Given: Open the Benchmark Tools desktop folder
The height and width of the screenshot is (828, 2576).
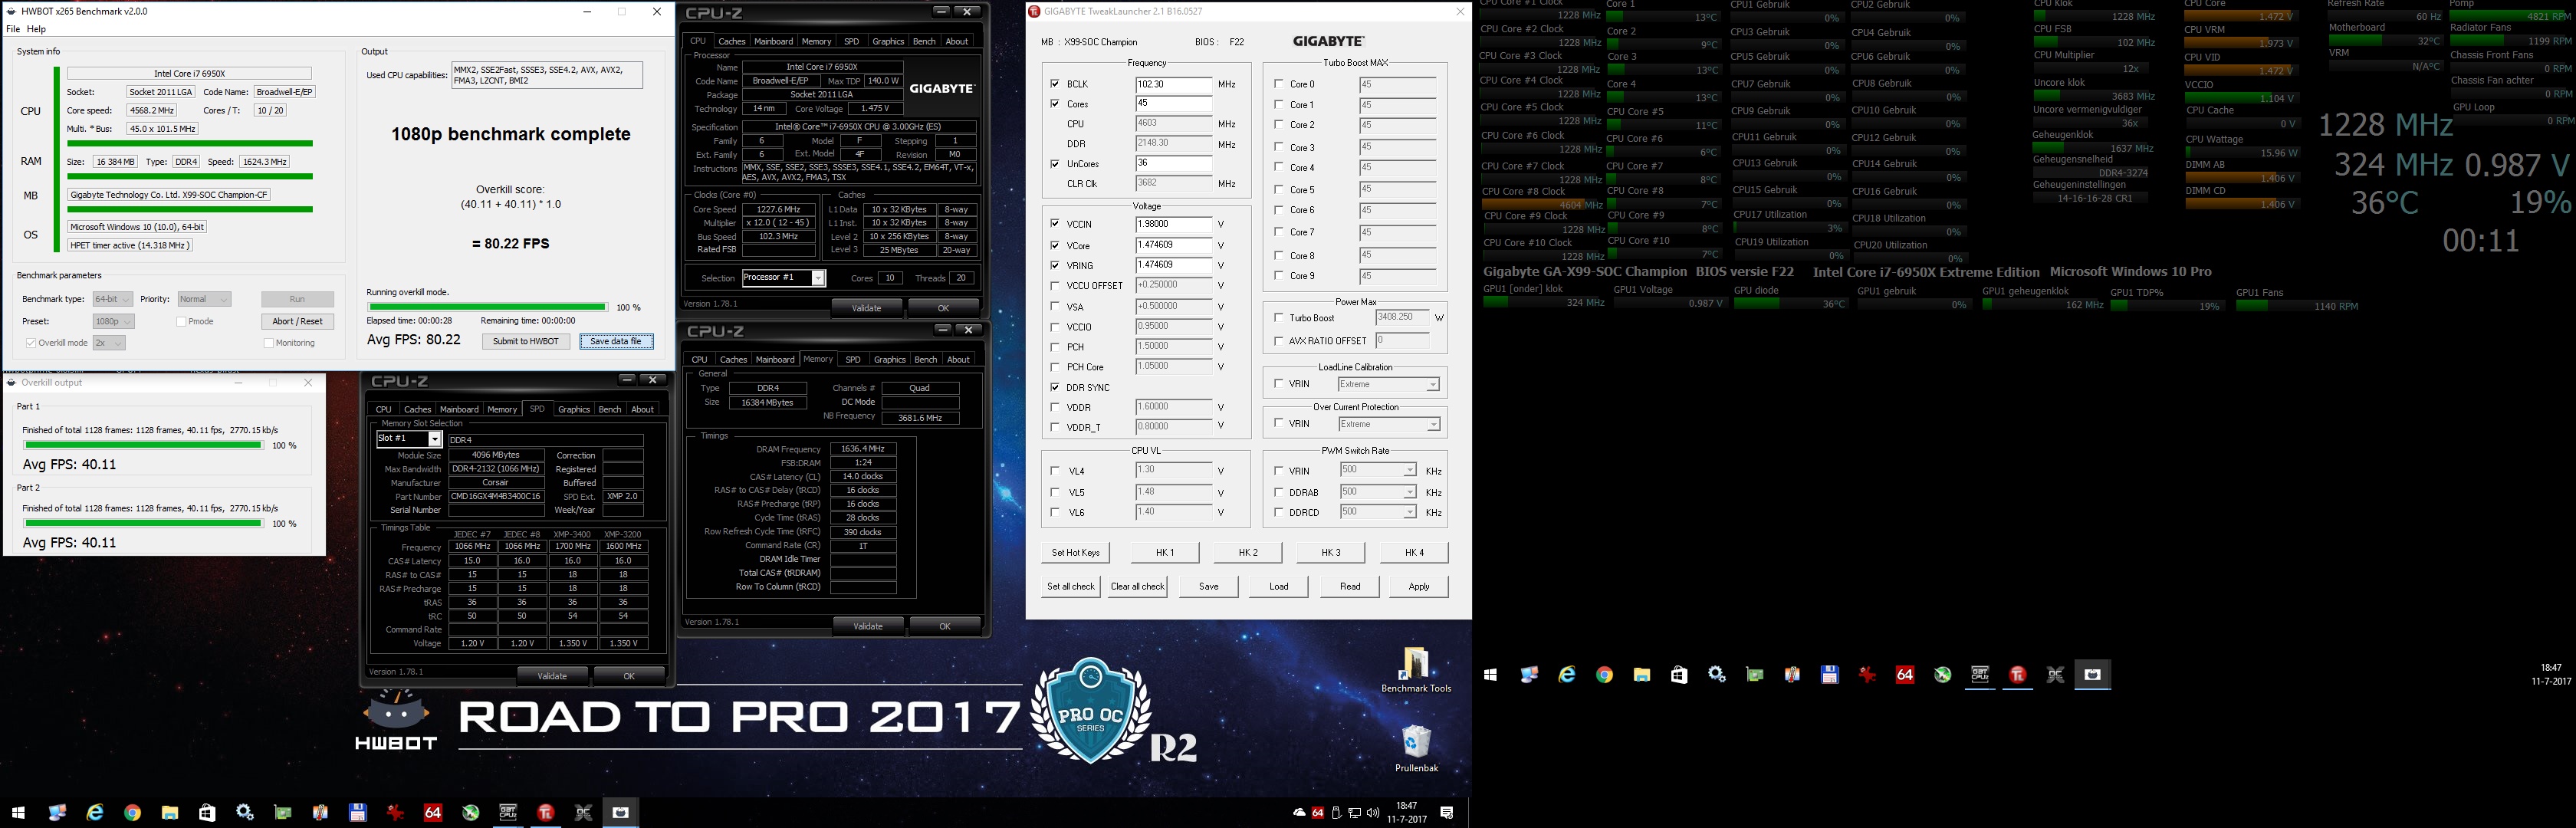Looking at the screenshot, I should [x=1416, y=670].
